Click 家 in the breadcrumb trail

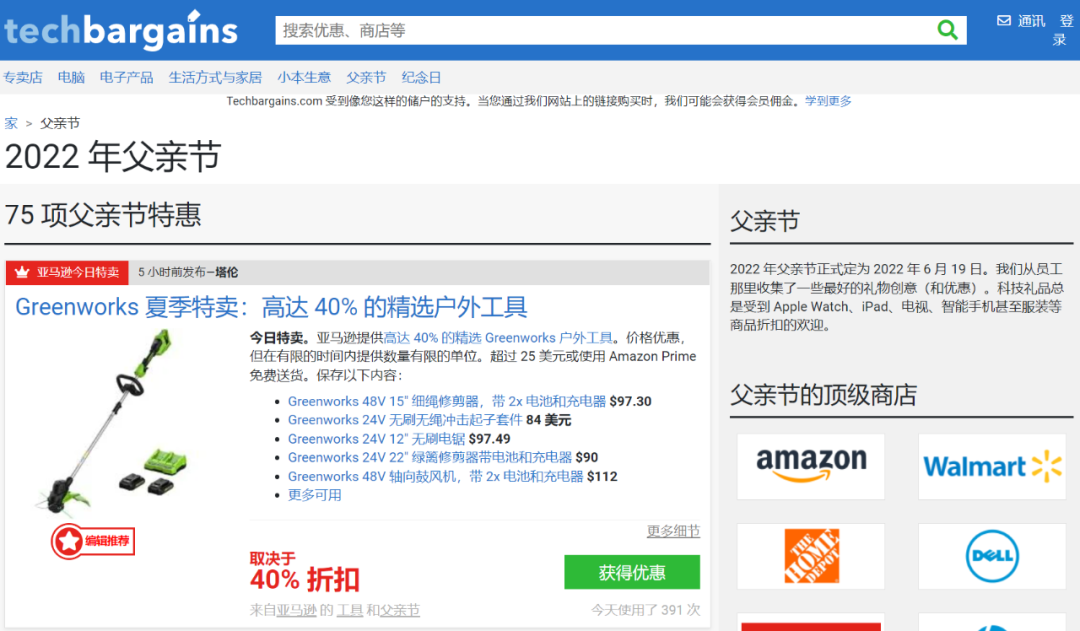click(10, 122)
